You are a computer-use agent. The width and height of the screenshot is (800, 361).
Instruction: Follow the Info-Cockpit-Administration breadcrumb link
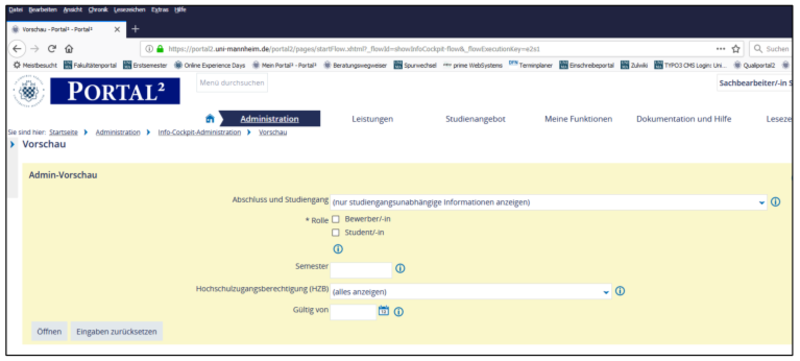199,132
